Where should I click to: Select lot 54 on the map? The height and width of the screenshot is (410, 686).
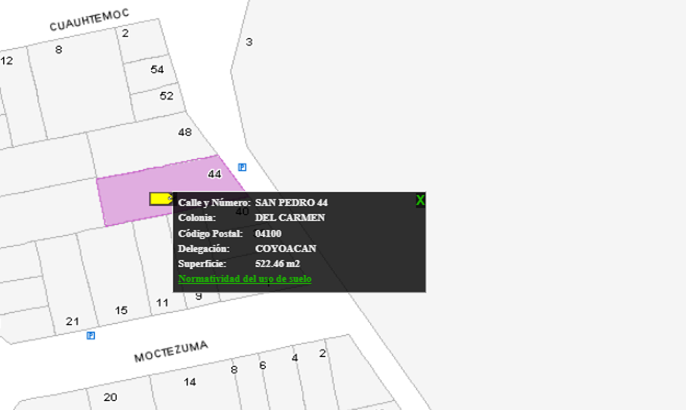coord(157,69)
